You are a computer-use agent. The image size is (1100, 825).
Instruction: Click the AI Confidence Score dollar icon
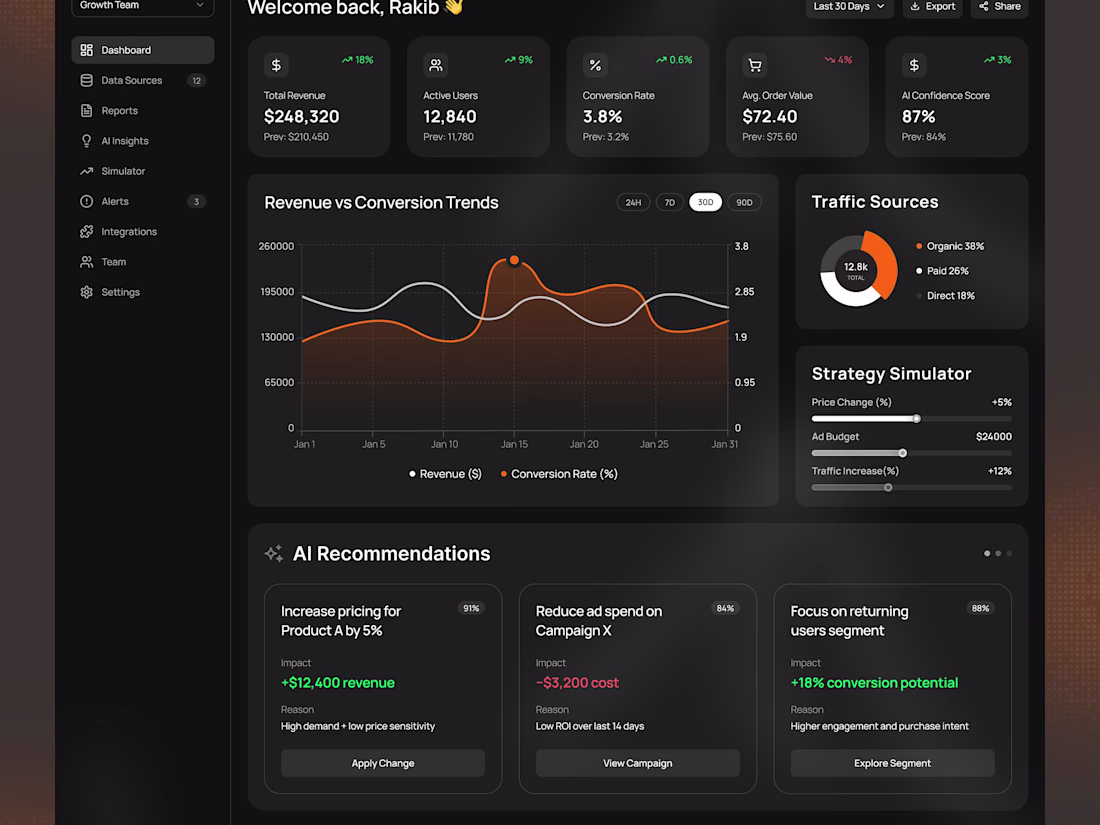coord(914,65)
